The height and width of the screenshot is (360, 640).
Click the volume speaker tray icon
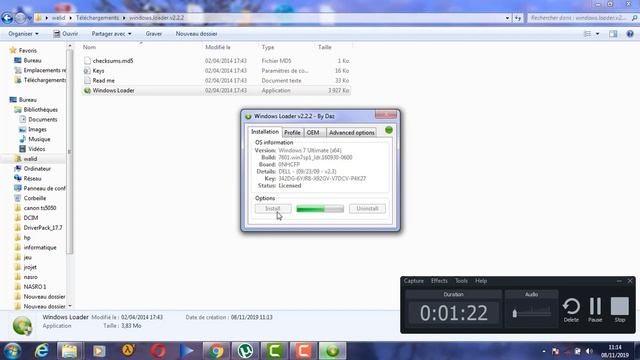pyautogui.click(x=589, y=351)
